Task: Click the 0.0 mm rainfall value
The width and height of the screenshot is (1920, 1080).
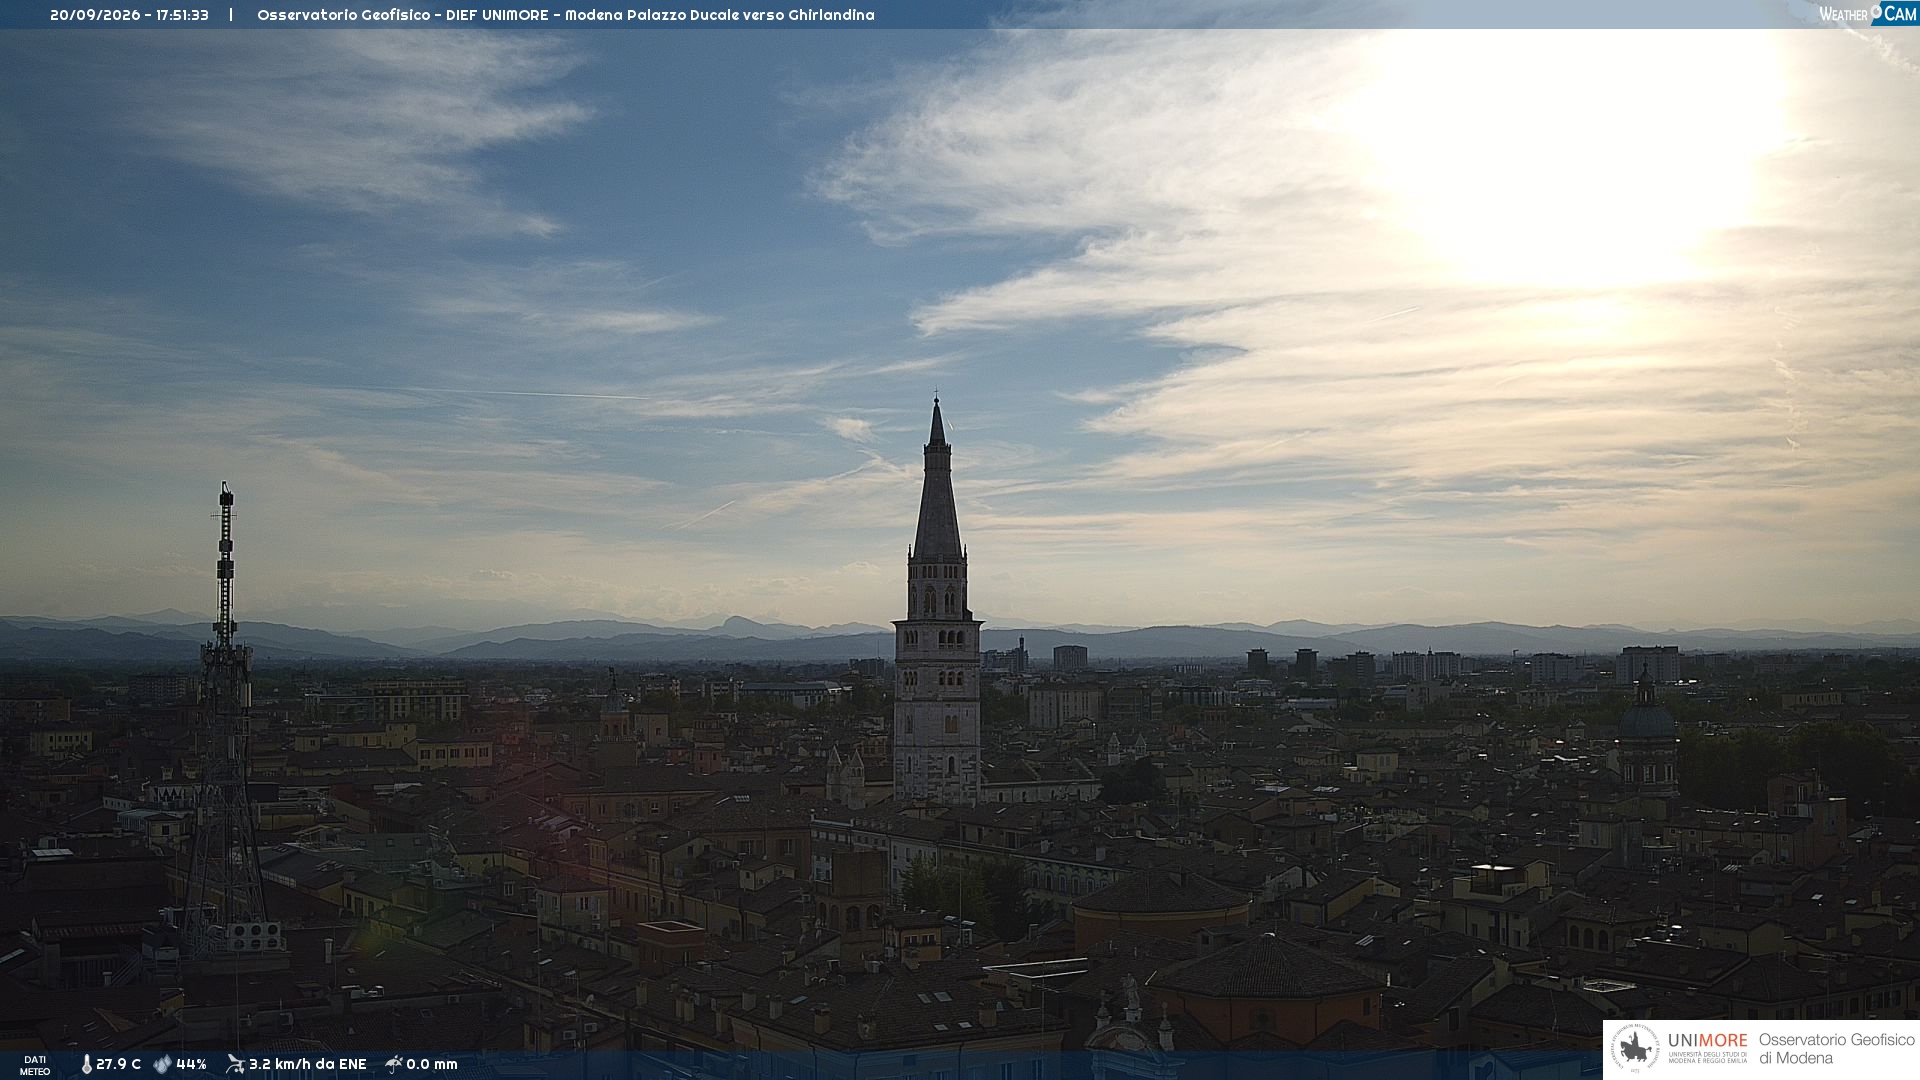Action: pyautogui.click(x=432, y=1065)
